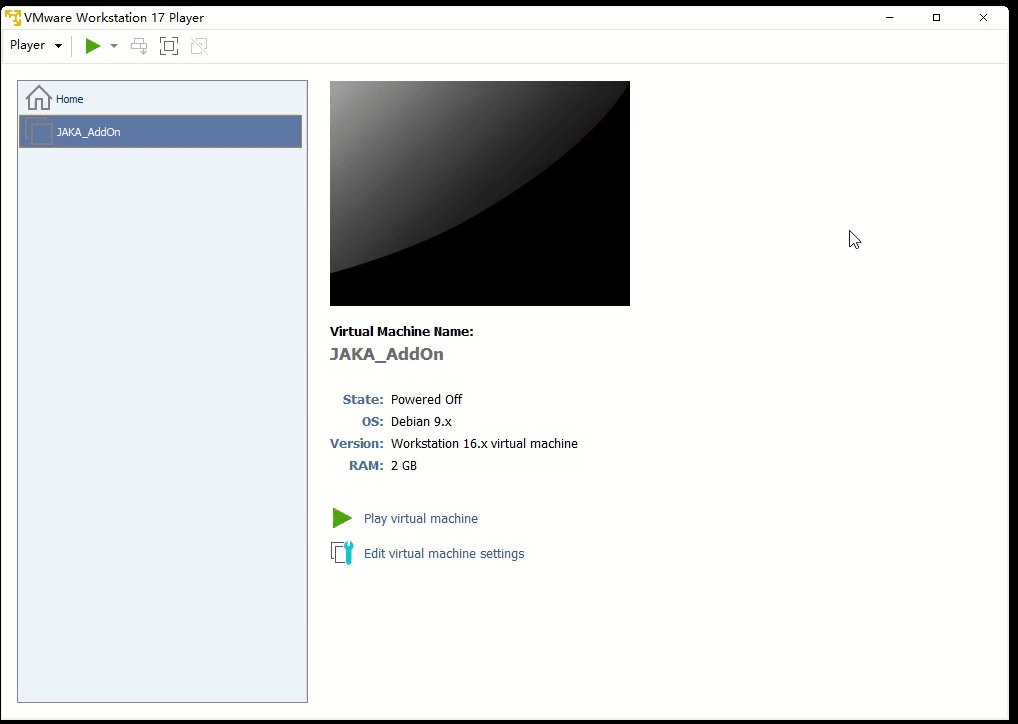Viewport: 1018px width, 724px height.
Task: Click the green power-on toolbar button
Action: (93, 45)
